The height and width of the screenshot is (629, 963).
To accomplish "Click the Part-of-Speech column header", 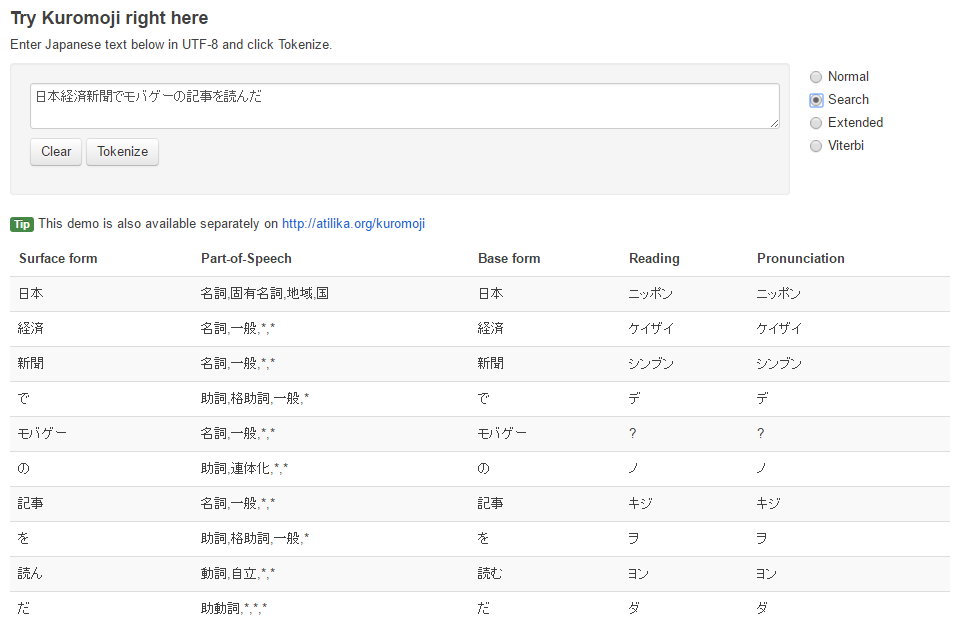I will (246, 259).
